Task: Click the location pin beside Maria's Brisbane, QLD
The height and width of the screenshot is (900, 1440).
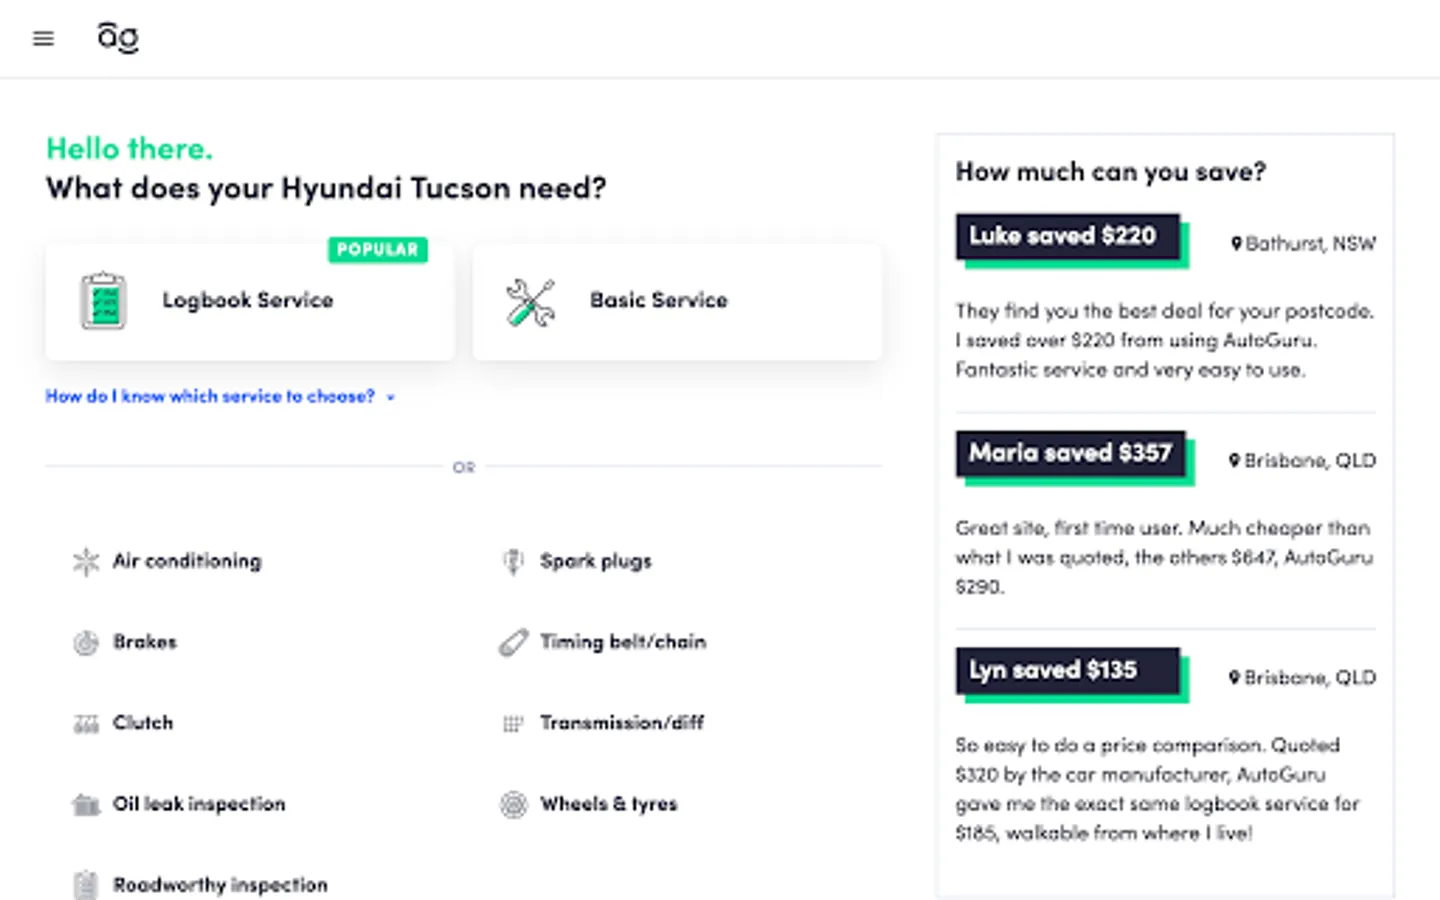Action: 1235,461
